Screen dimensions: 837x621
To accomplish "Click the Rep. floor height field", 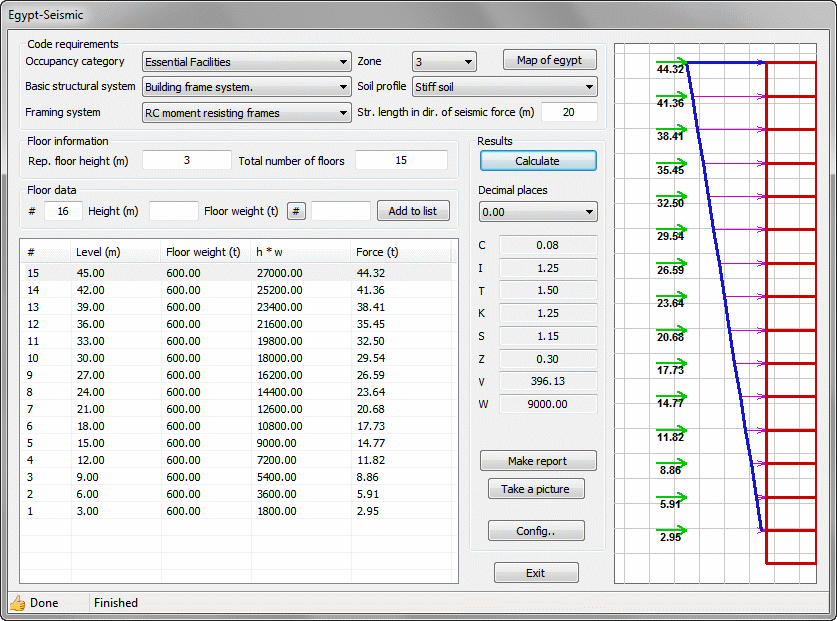I will click(x=187, y=160).
